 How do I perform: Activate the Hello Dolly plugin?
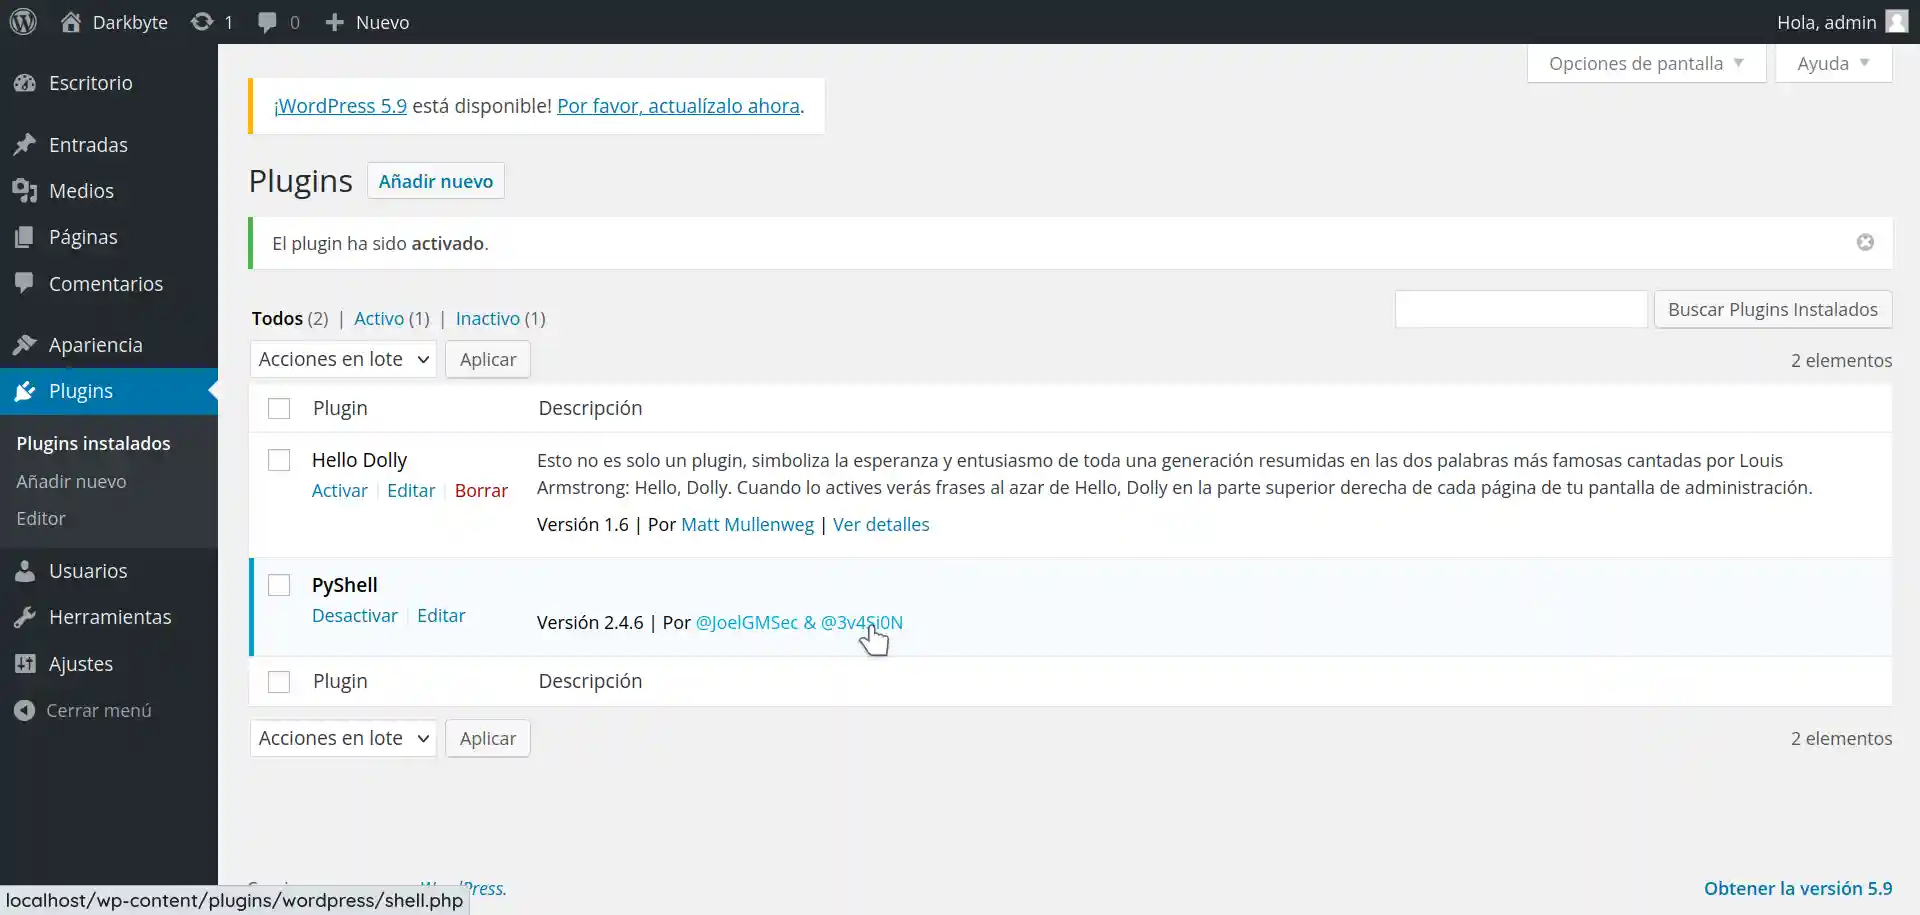point(340,490)
